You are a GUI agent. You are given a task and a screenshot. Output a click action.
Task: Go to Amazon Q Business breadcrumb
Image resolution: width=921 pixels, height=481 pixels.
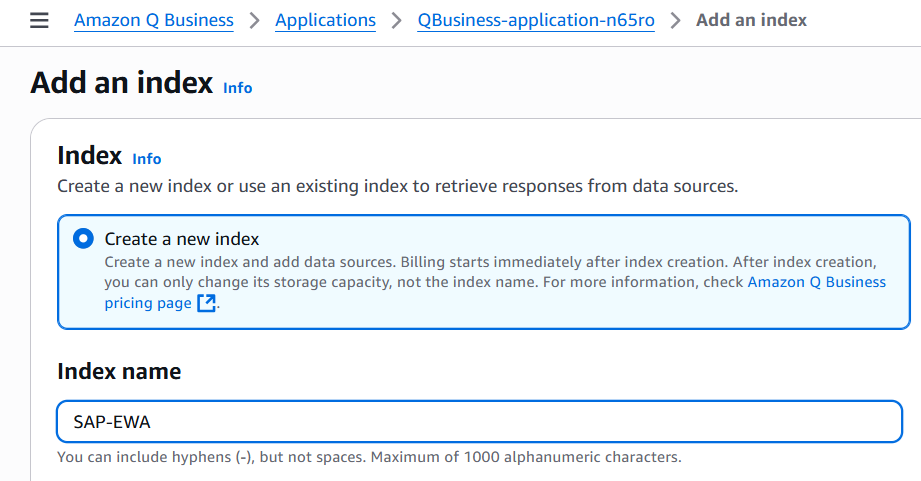154,20
